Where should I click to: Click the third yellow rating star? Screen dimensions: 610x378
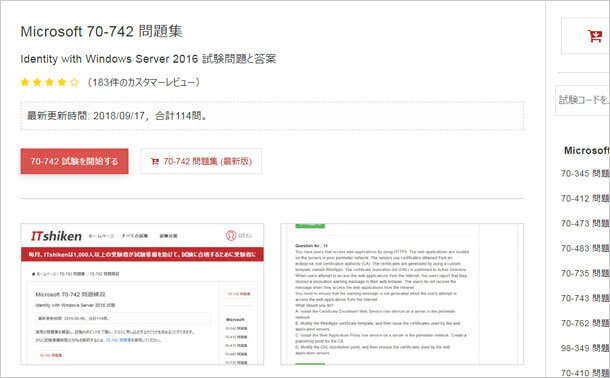coord(49,82)
